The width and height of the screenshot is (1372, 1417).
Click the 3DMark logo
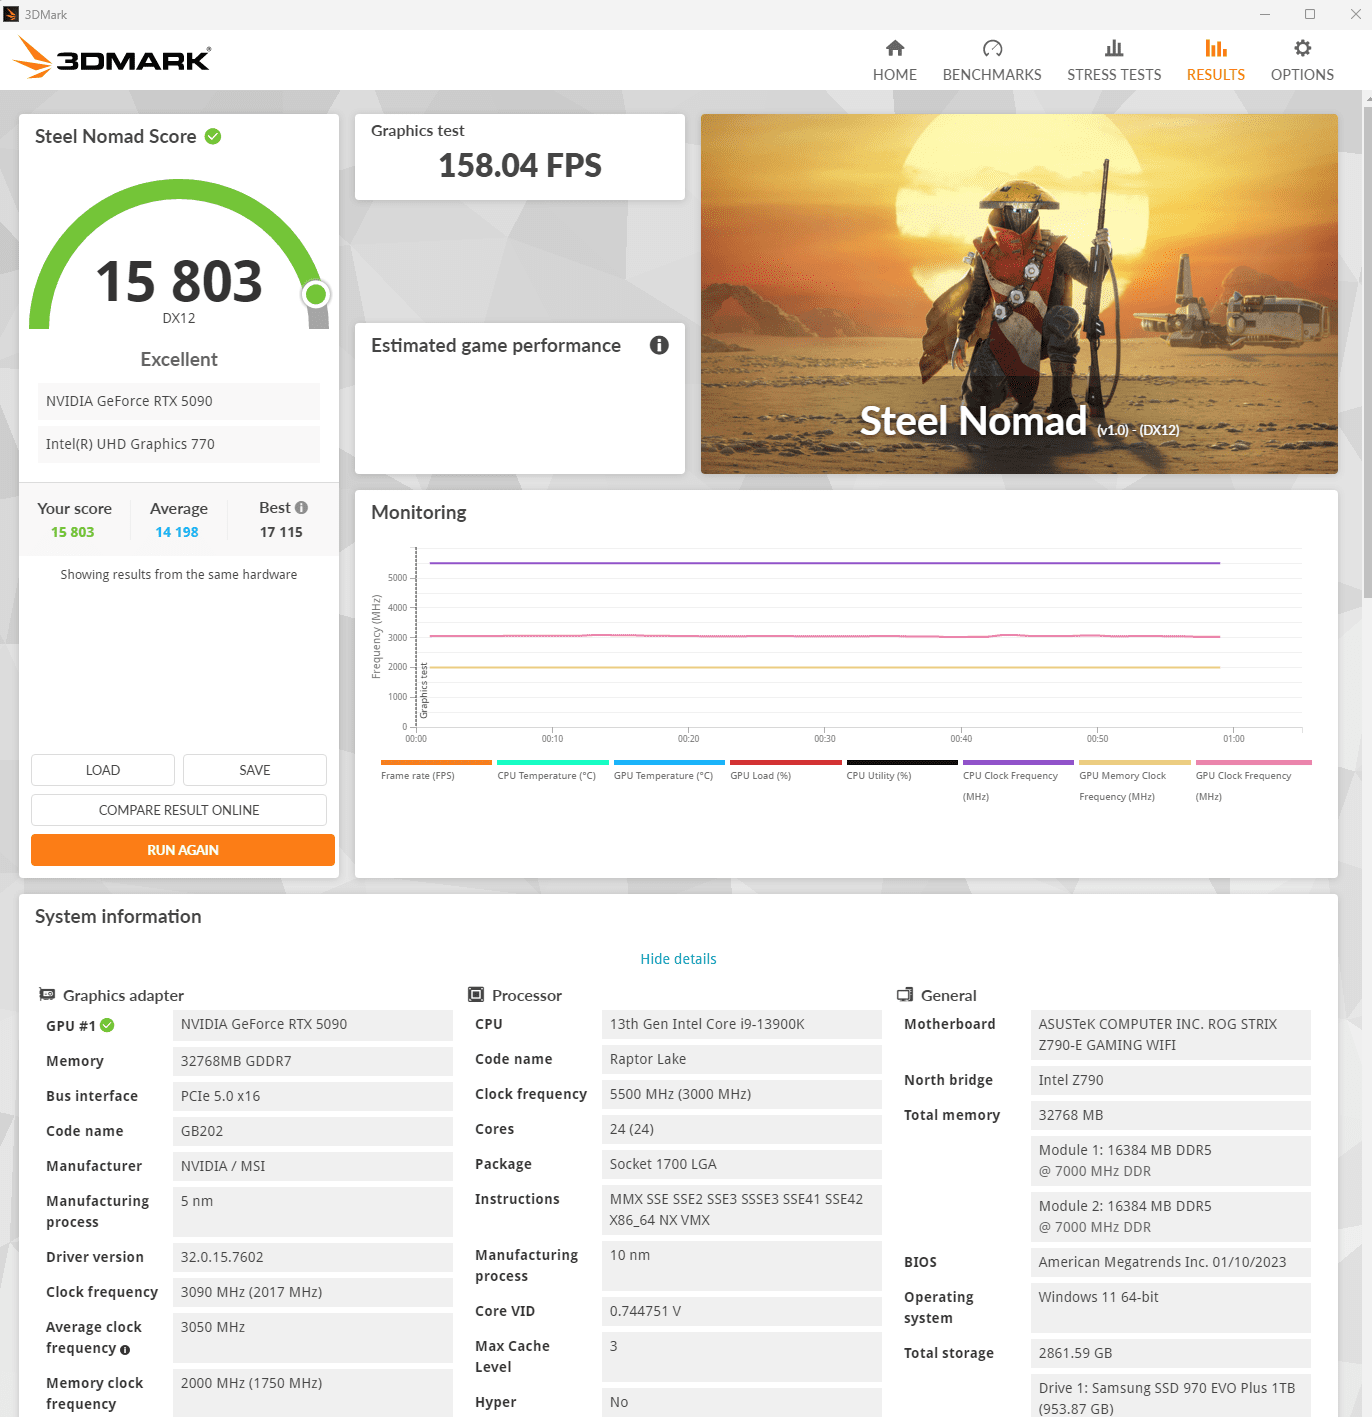click(x=112, y=58)
